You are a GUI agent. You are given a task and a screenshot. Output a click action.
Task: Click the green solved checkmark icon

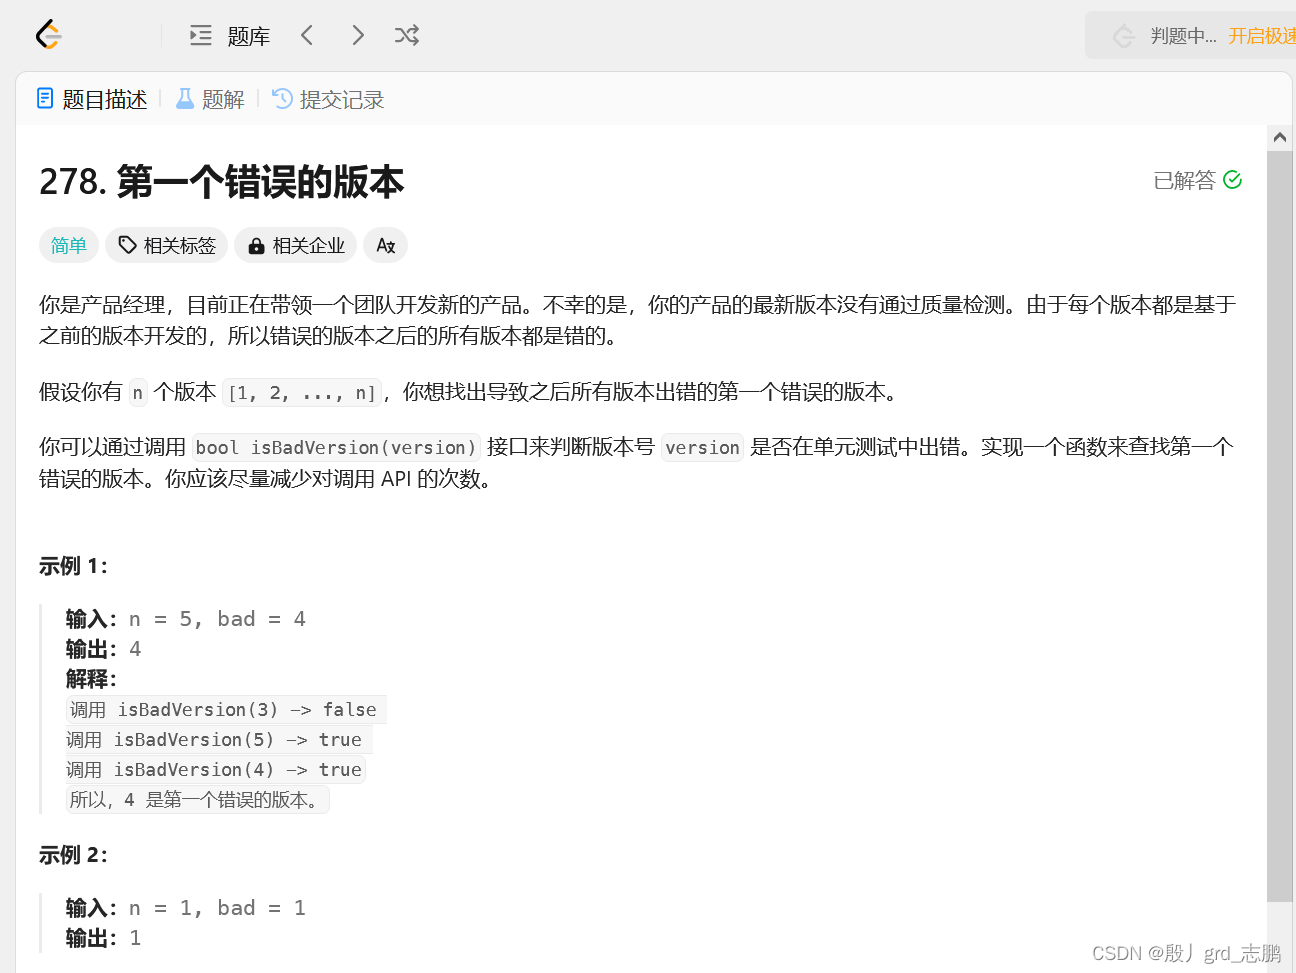tap(1232, 180)
